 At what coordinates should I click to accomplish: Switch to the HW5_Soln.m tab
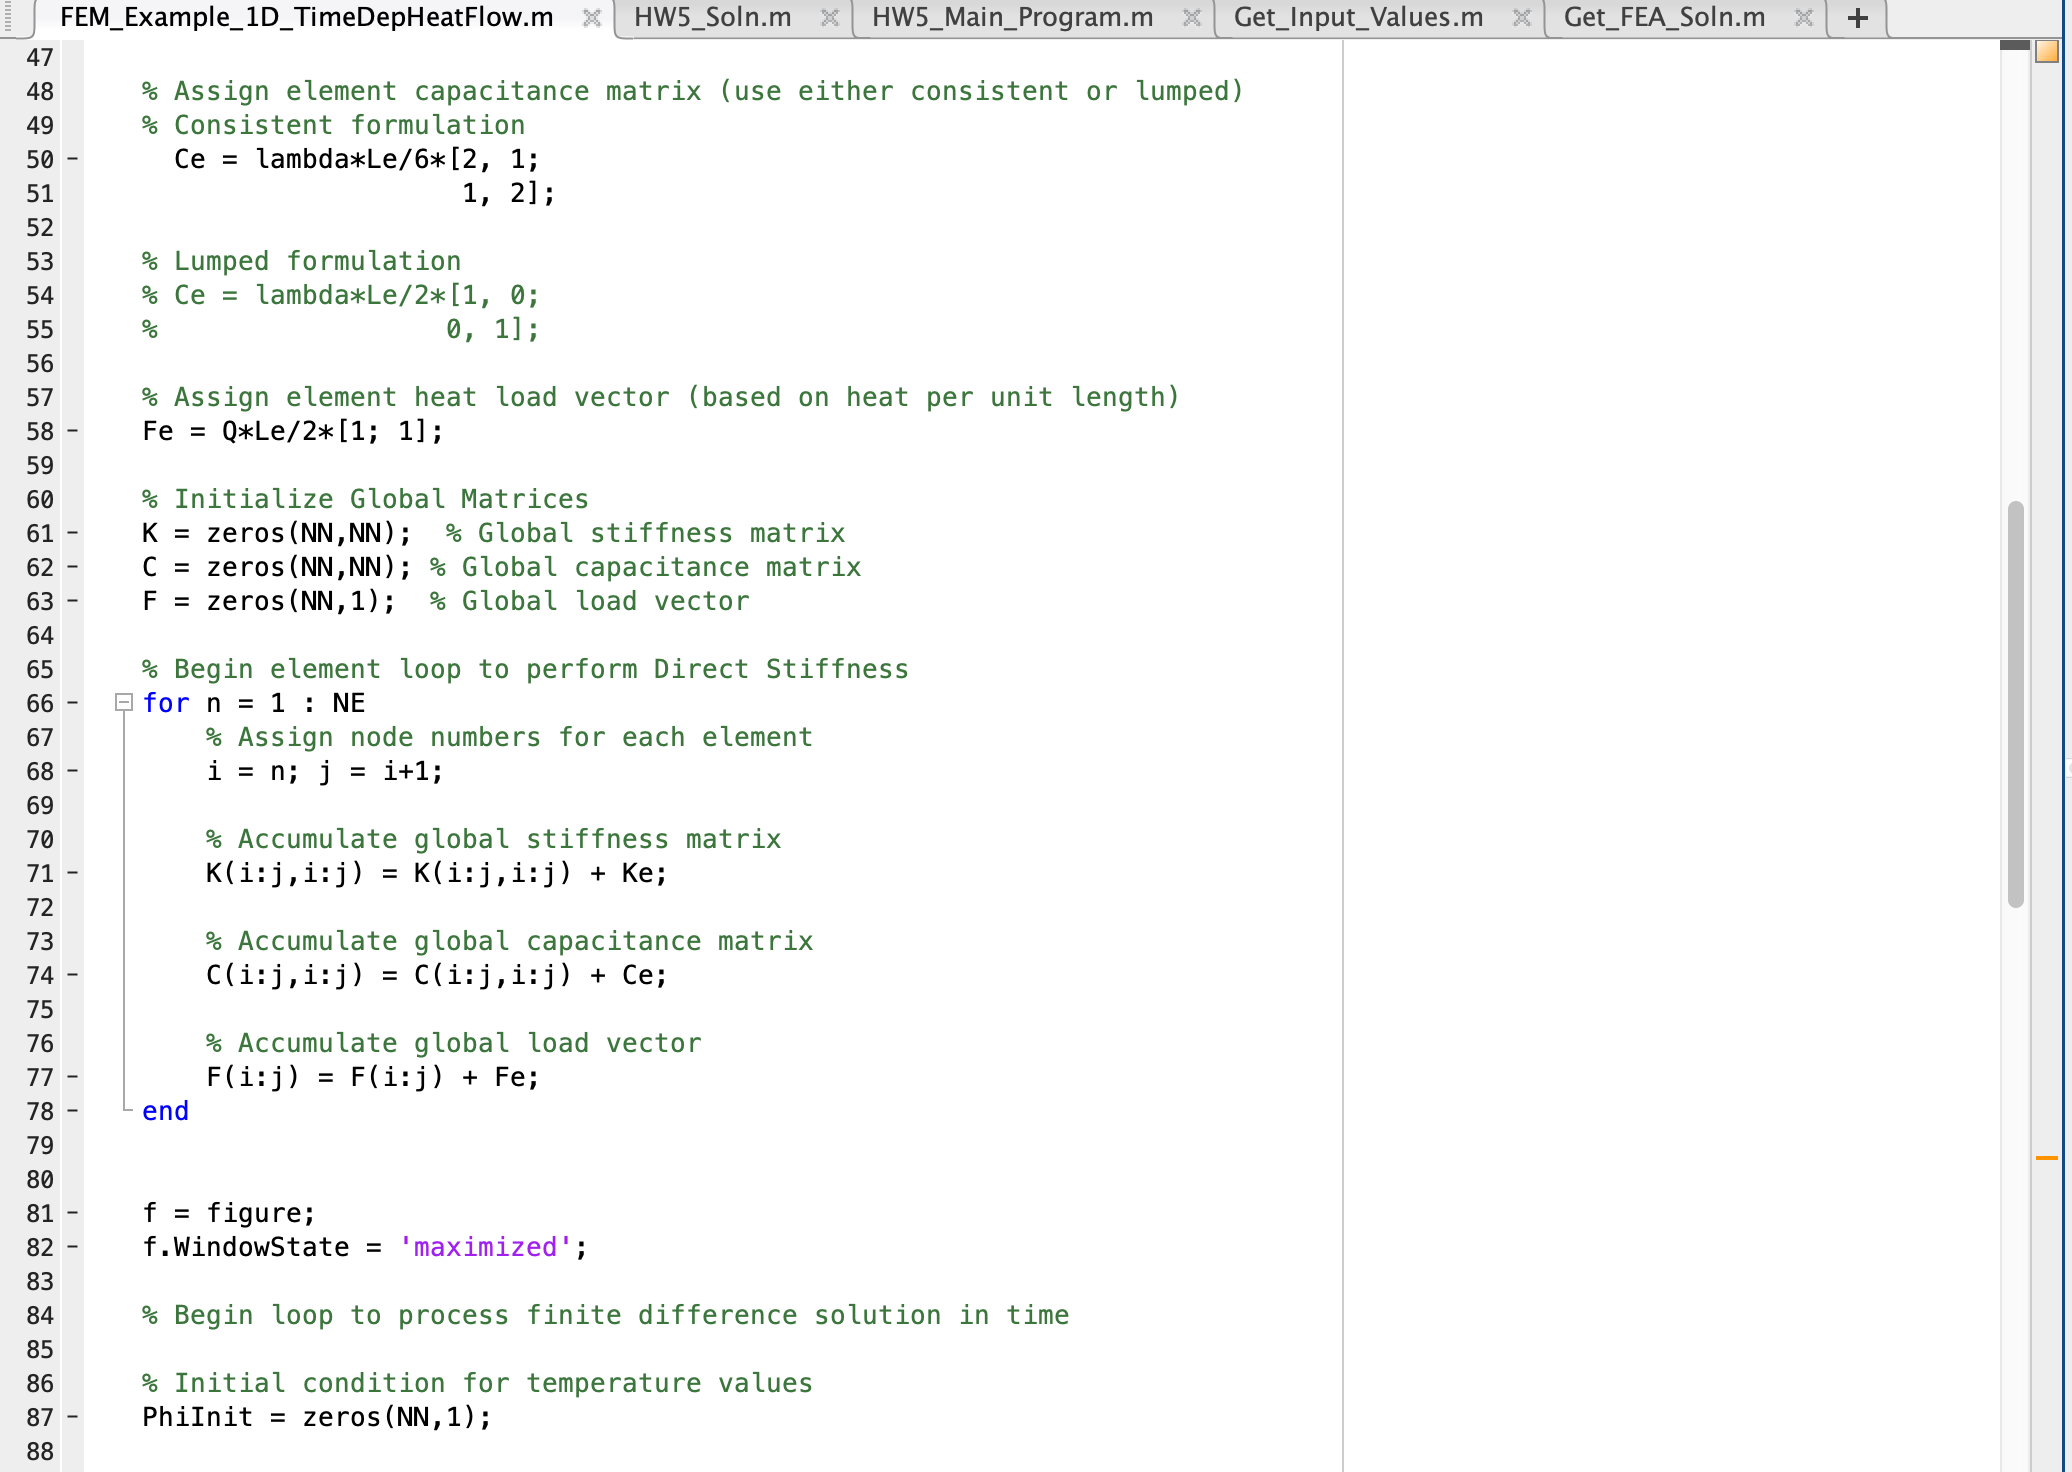[x=712, y=17]
